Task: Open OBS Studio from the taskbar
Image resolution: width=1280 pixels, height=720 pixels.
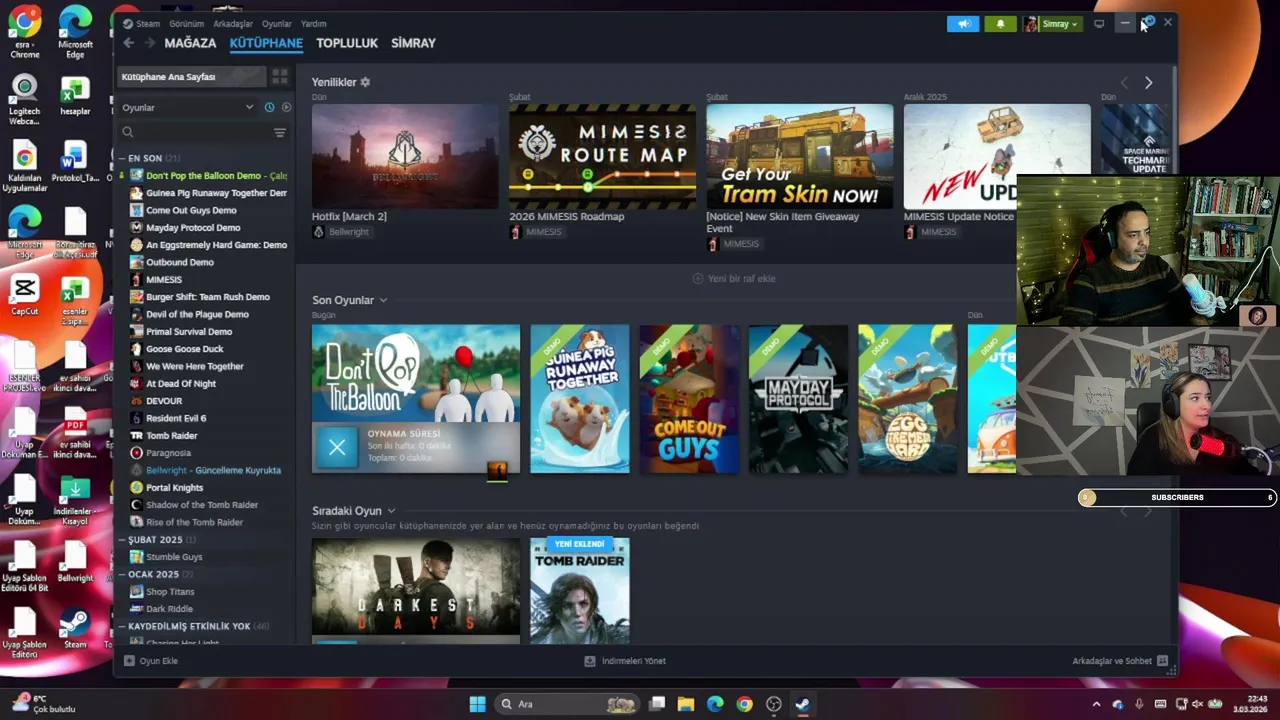Action: coord(773,704)
